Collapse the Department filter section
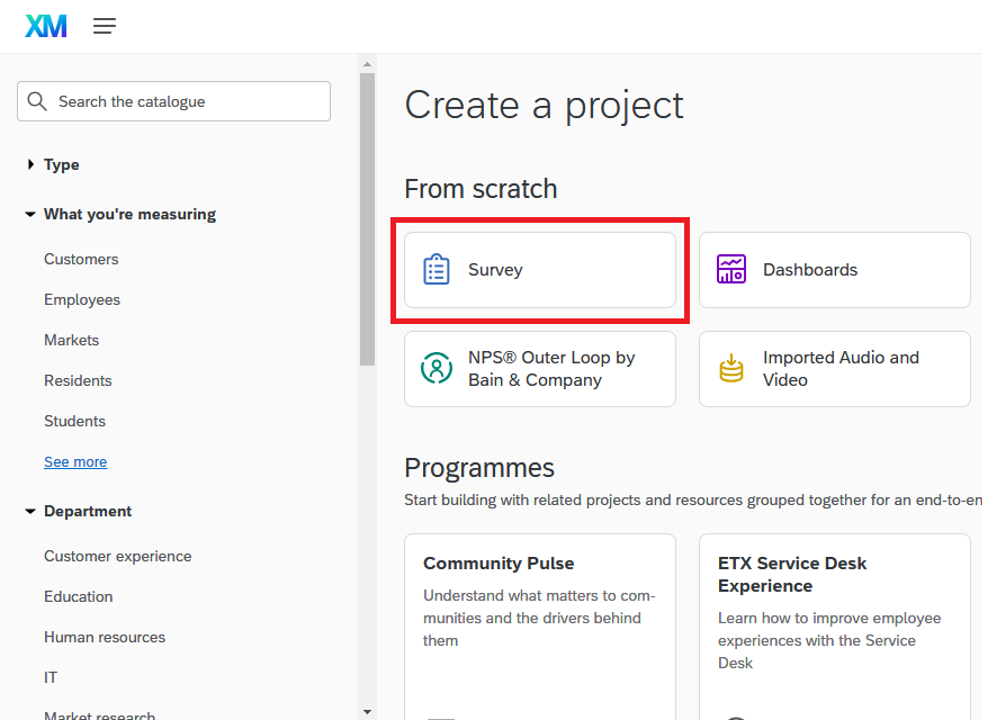The height and width of the screenshot is (720, 982). point(31,511)
